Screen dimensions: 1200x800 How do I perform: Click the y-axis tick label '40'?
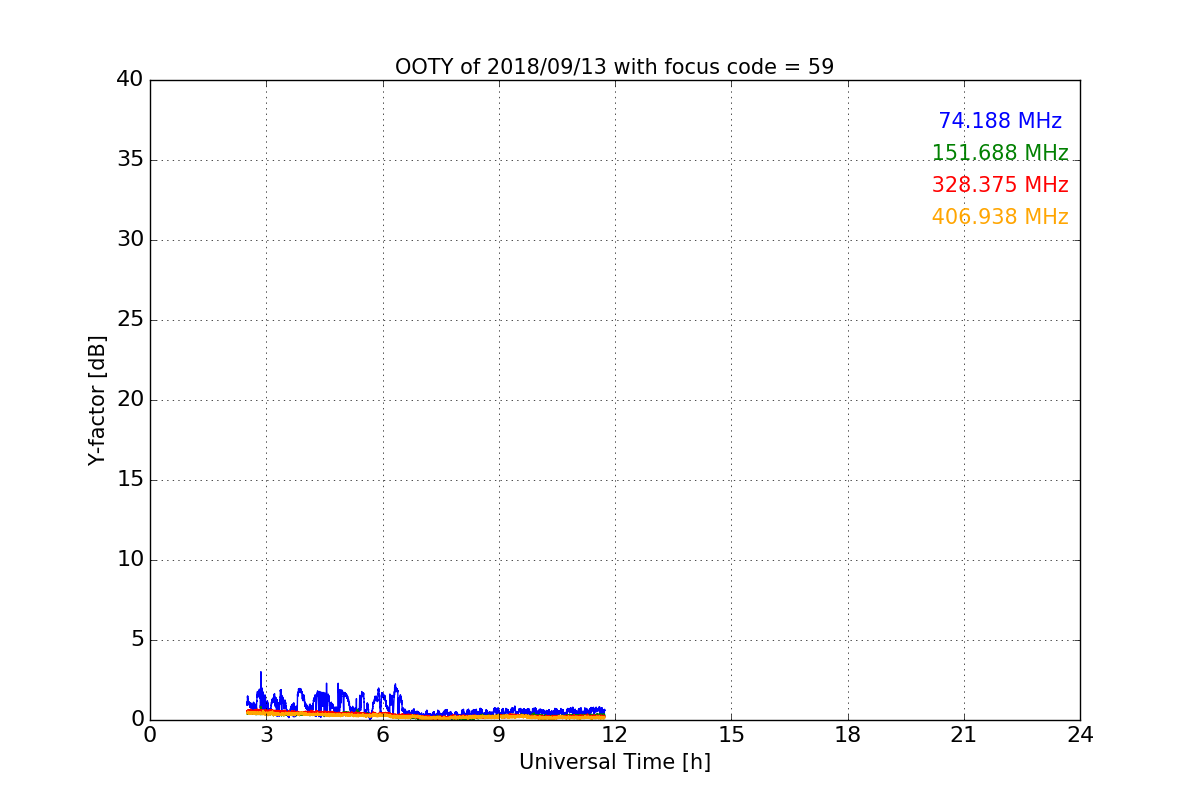[130, 80]
